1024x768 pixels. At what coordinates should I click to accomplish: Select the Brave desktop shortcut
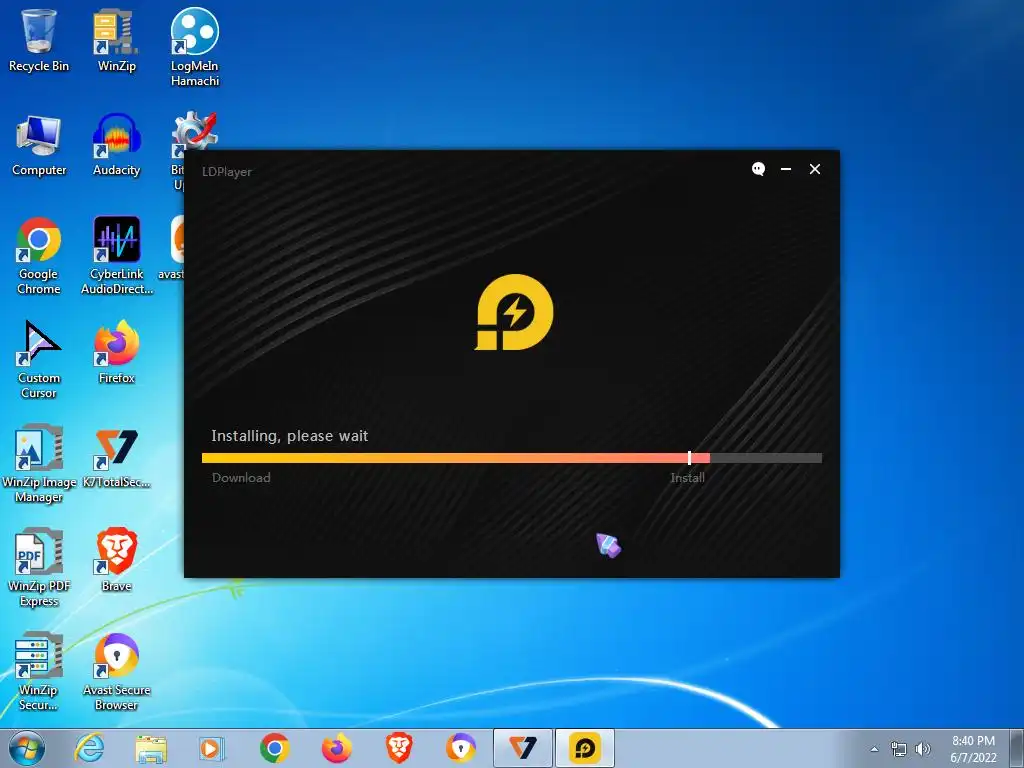tap(116, 560)
